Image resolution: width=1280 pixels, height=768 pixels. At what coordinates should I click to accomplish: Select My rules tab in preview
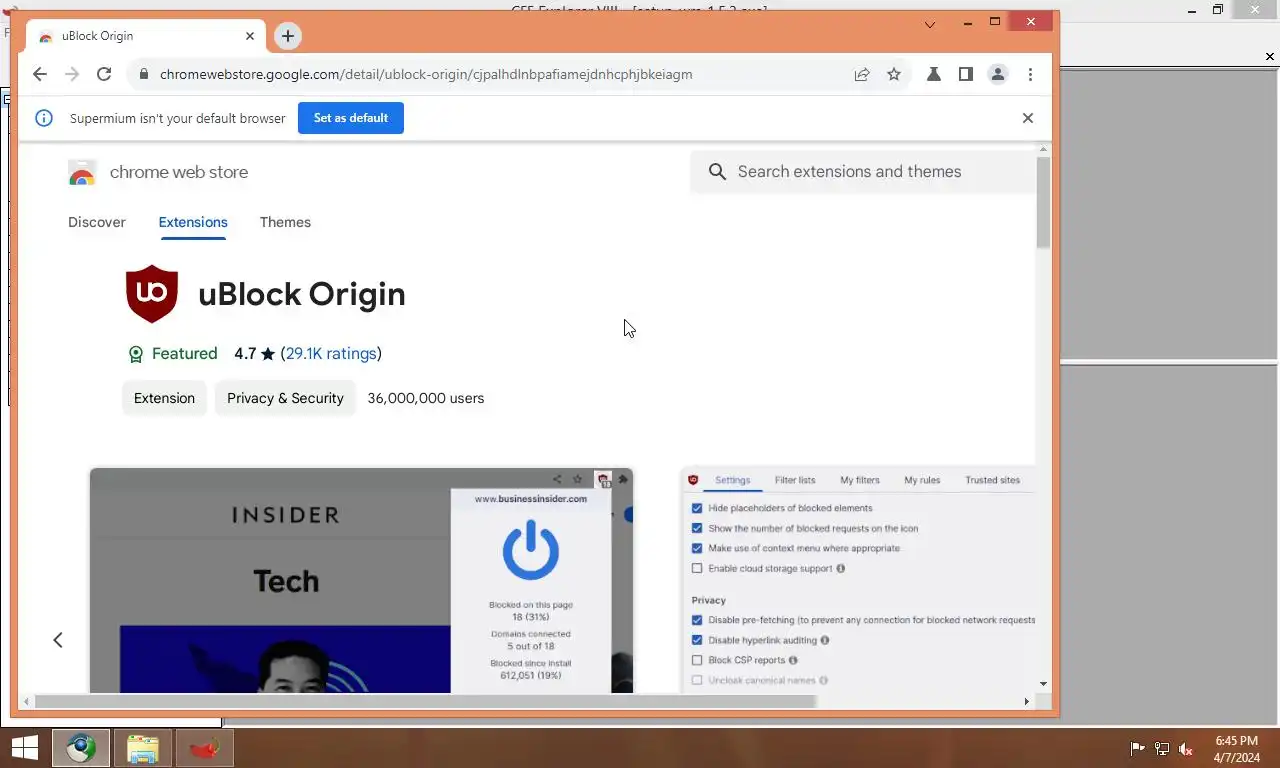[922, 480]
